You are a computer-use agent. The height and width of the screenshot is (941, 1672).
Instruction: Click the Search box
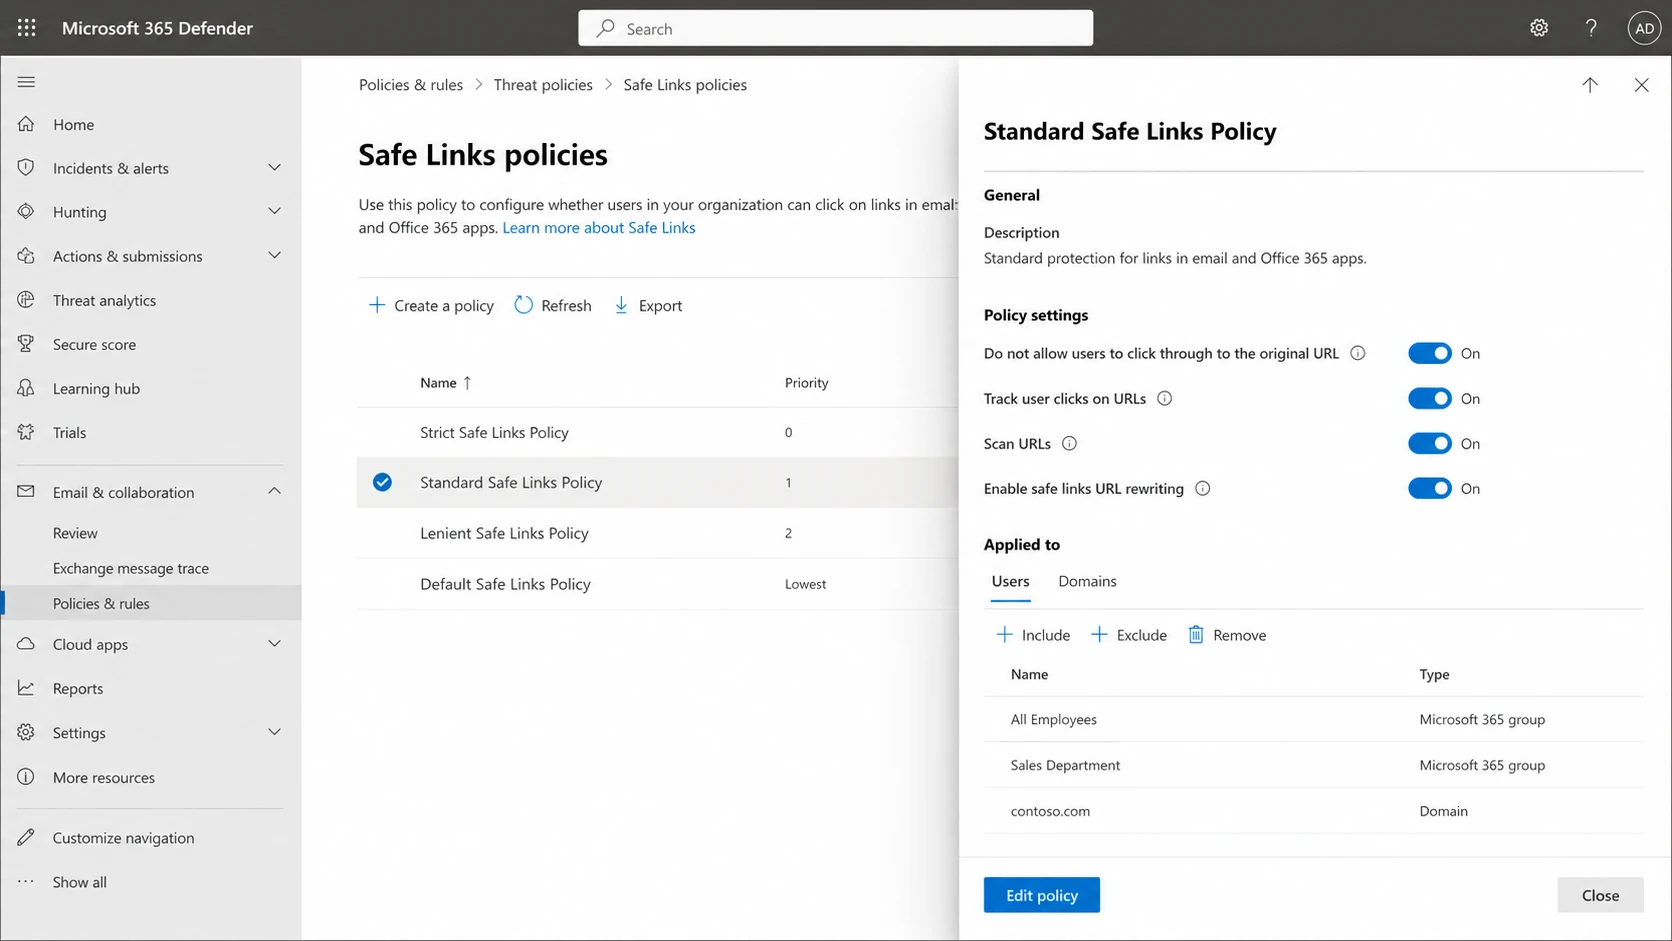[x=835, y=28]
